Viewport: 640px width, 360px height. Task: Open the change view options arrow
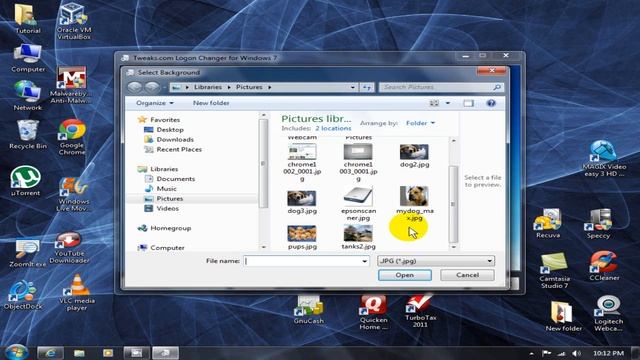[448, 103]
